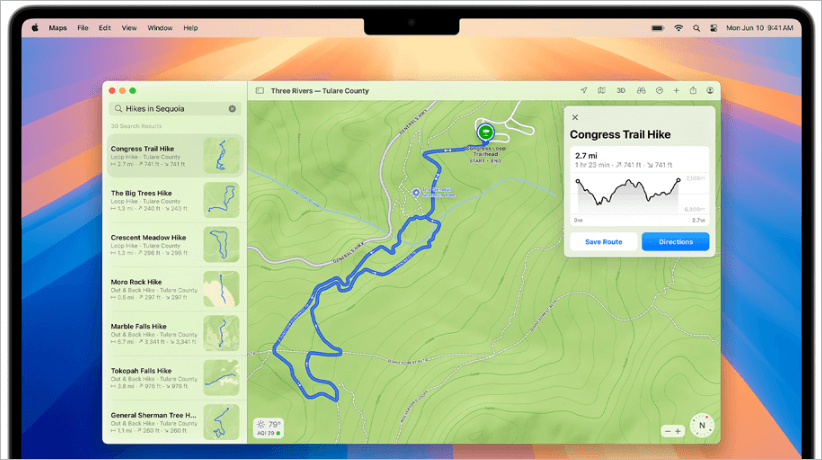
Task: Open Control Center in menu bar
Action: (x=713, y=28)
